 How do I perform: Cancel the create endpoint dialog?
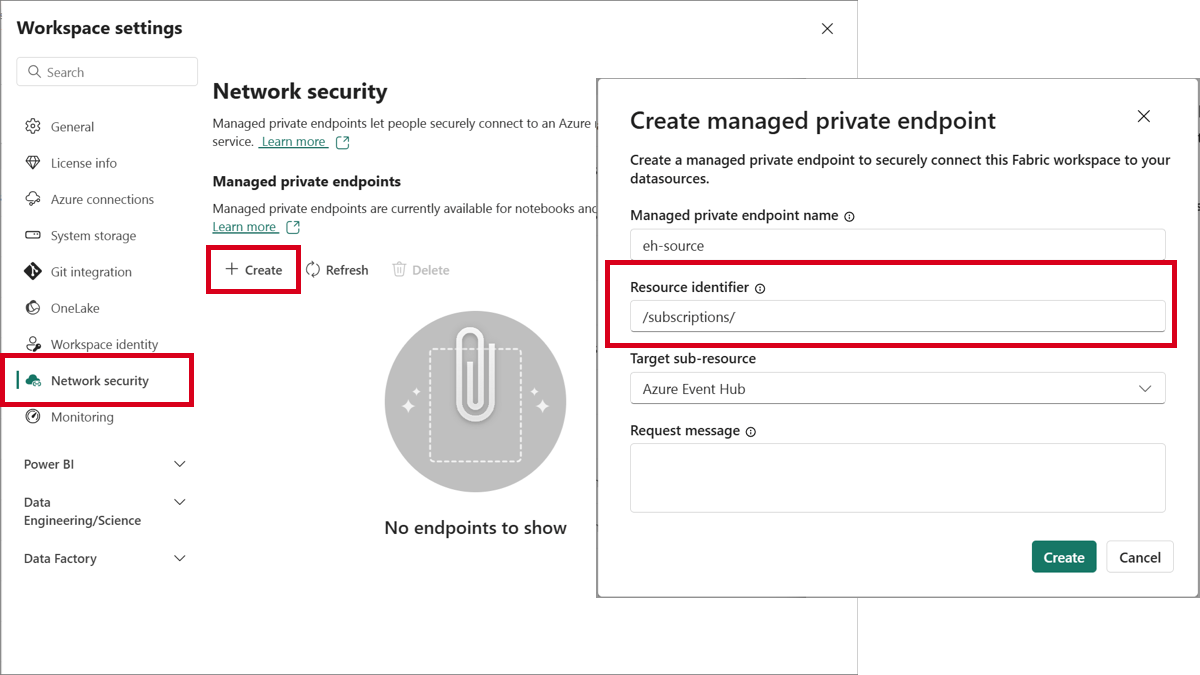(1139, 557)
